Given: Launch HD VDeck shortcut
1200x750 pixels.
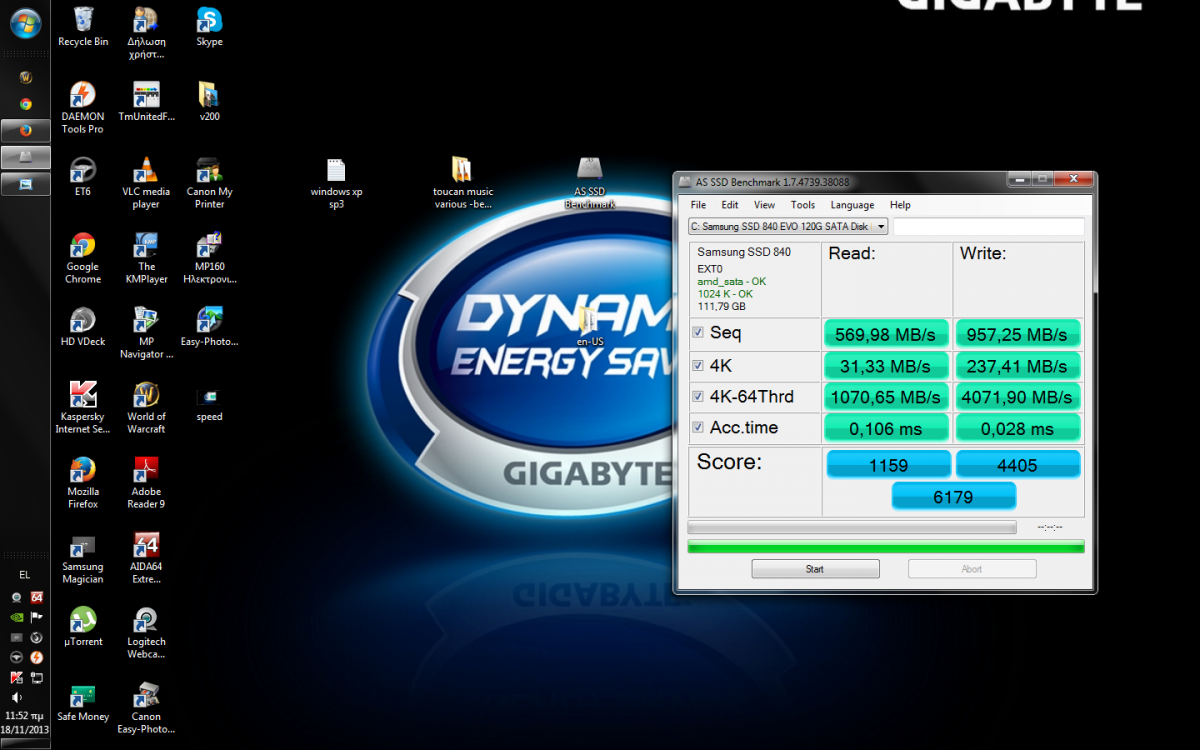Looking at the screenshot, I should pos(83,327).
